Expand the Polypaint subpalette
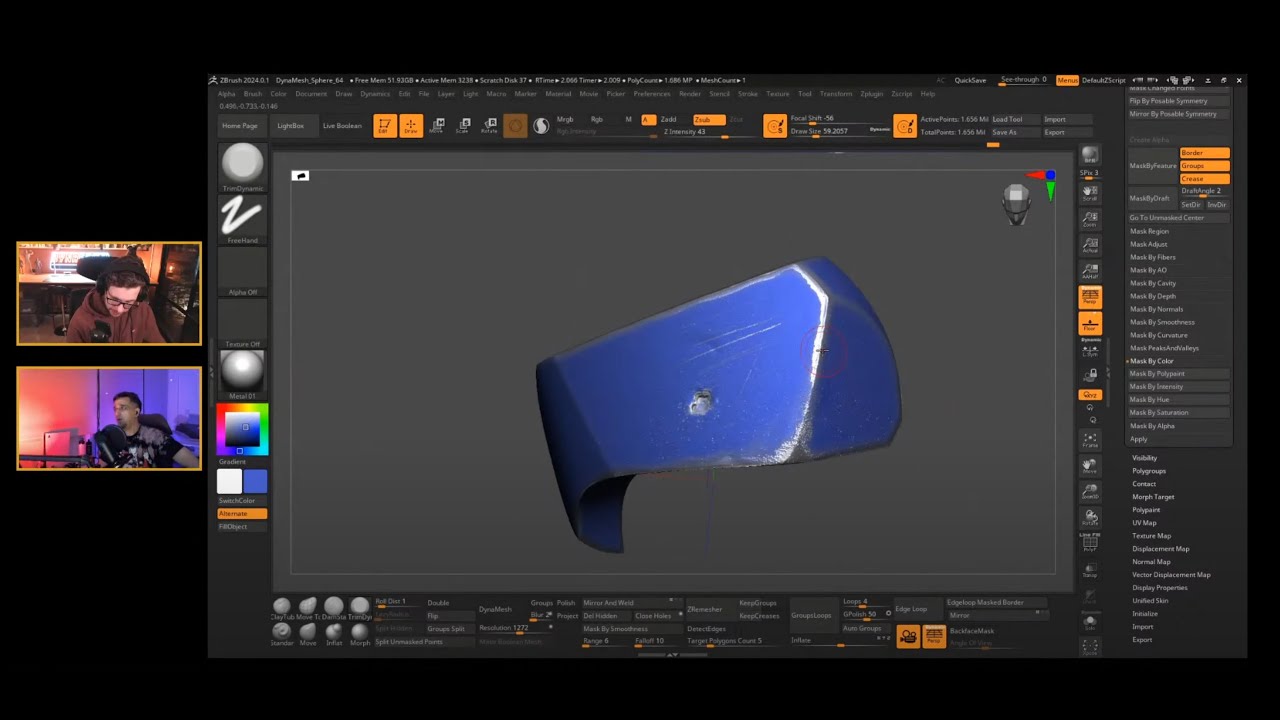The height and width of the screenshot is (720, 1280). 1146,510
